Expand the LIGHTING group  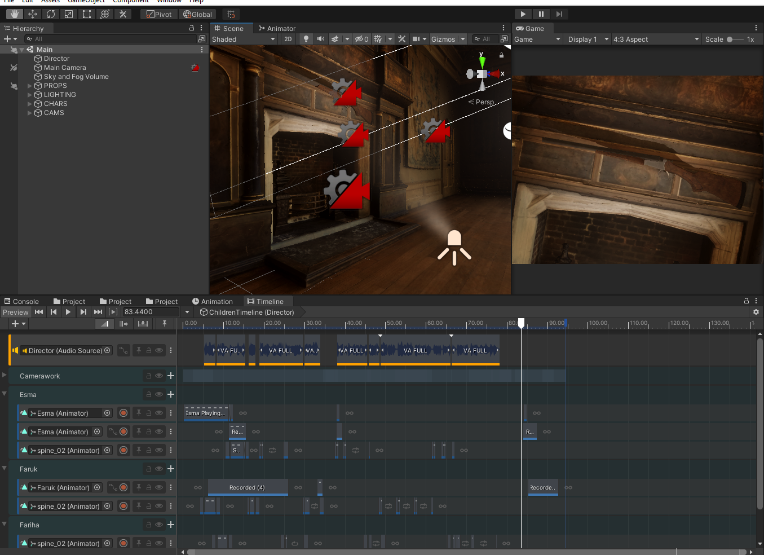(x=29, y=95)
